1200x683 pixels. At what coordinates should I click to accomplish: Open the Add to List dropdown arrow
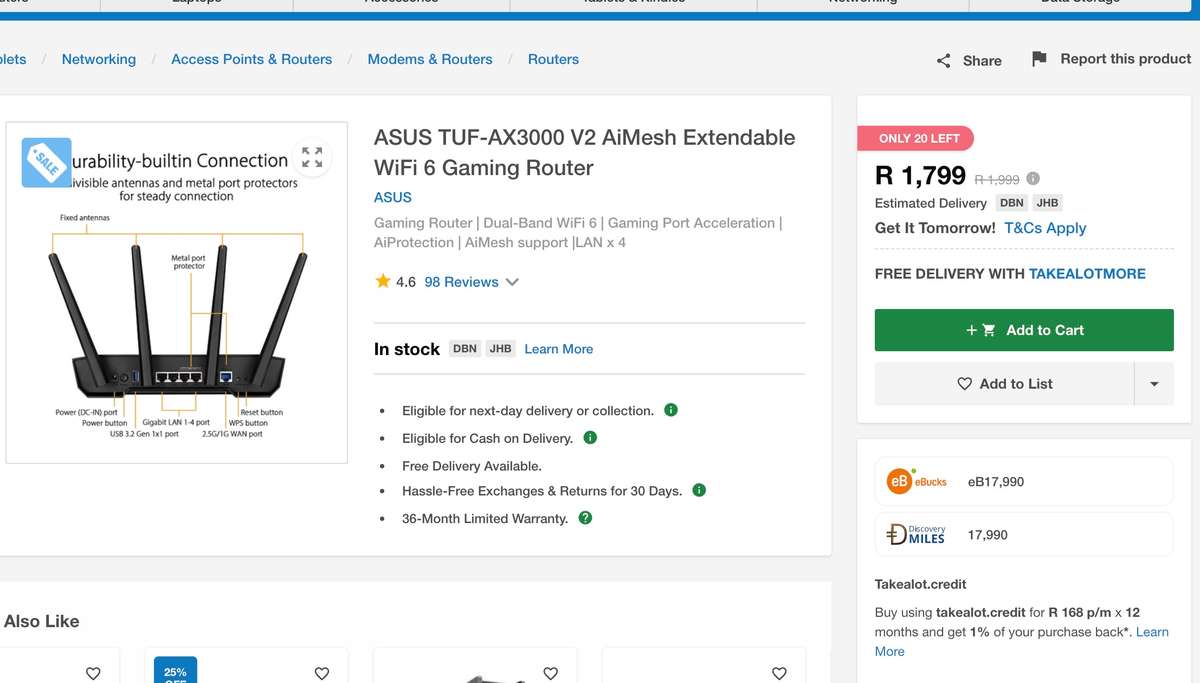point(1155,383)
